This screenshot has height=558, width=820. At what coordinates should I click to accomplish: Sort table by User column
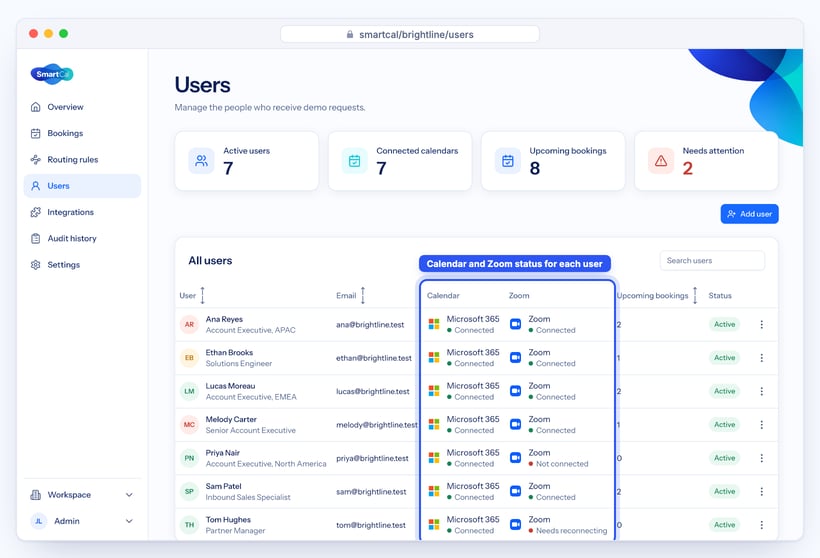coord(202,295)
